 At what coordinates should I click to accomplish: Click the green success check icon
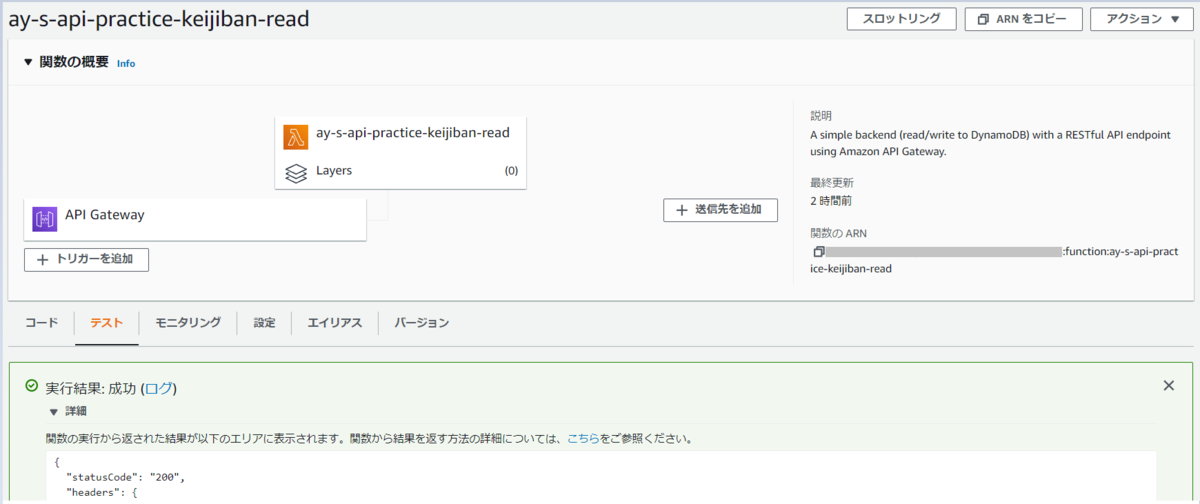[32, 386]
